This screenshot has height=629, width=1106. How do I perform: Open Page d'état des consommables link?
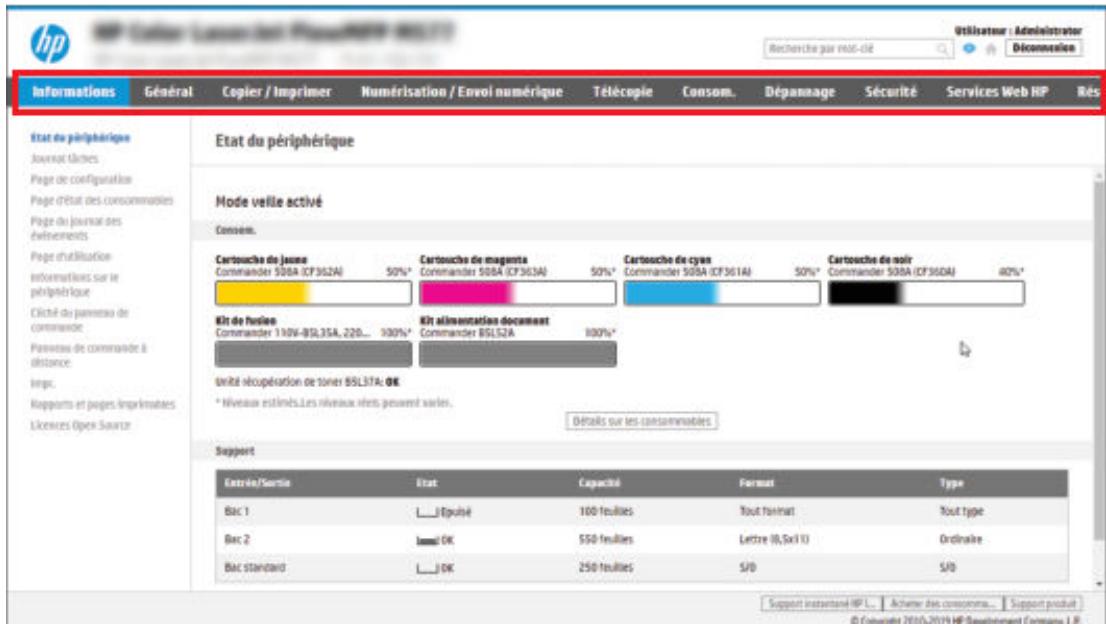pos(102,200)
